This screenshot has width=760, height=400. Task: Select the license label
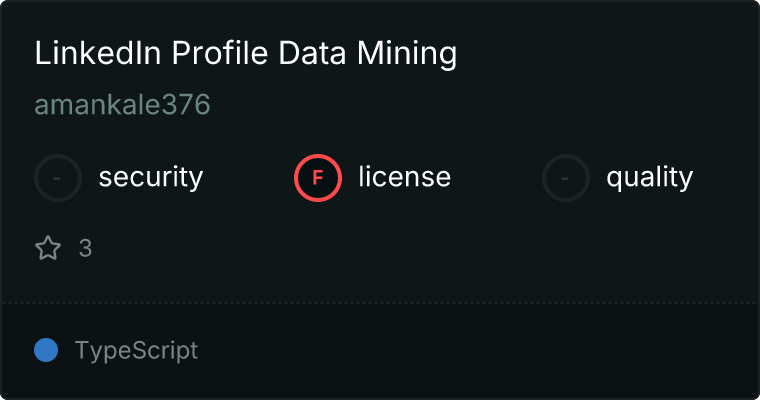click(x=404, y=178)
